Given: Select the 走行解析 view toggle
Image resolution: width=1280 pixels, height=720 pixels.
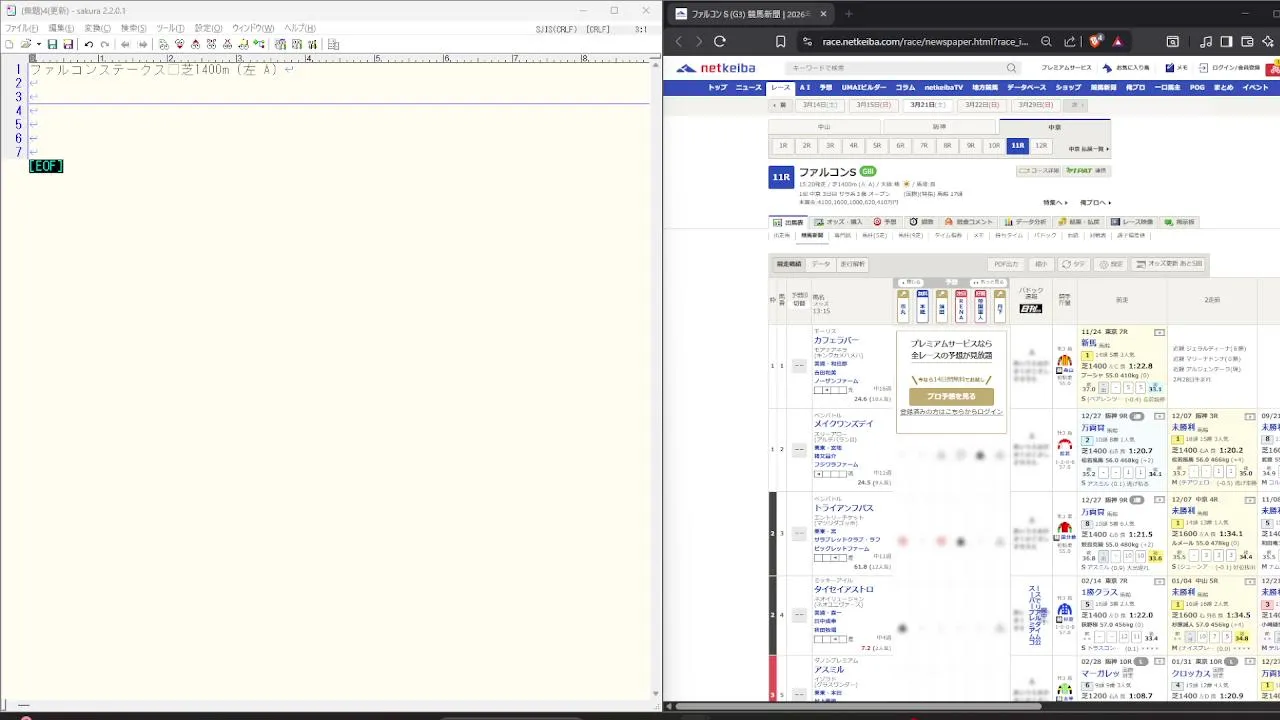Looking at the screenshot, I should 852,264.
